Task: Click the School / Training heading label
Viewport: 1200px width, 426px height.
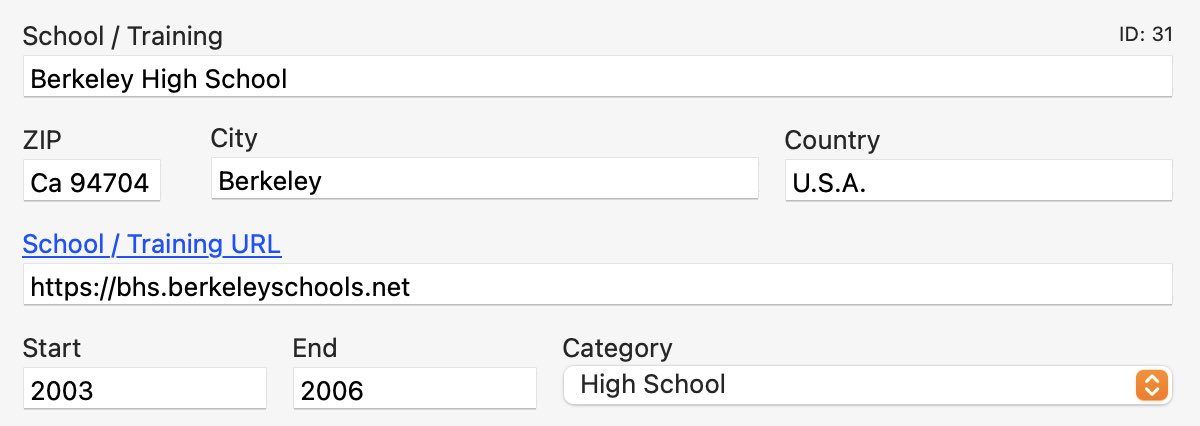Action: pyautogui.click(x=122, y=37)
